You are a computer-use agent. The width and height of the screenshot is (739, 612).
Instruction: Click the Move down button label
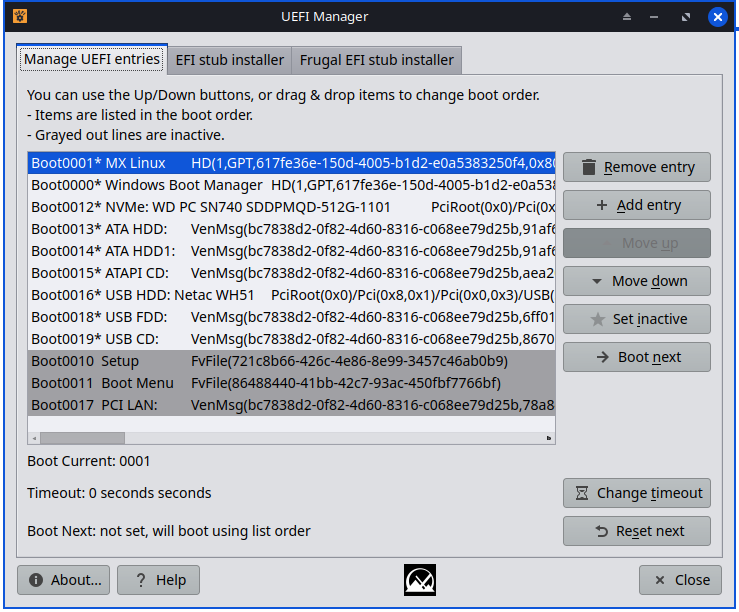click(x=649, y=281)
